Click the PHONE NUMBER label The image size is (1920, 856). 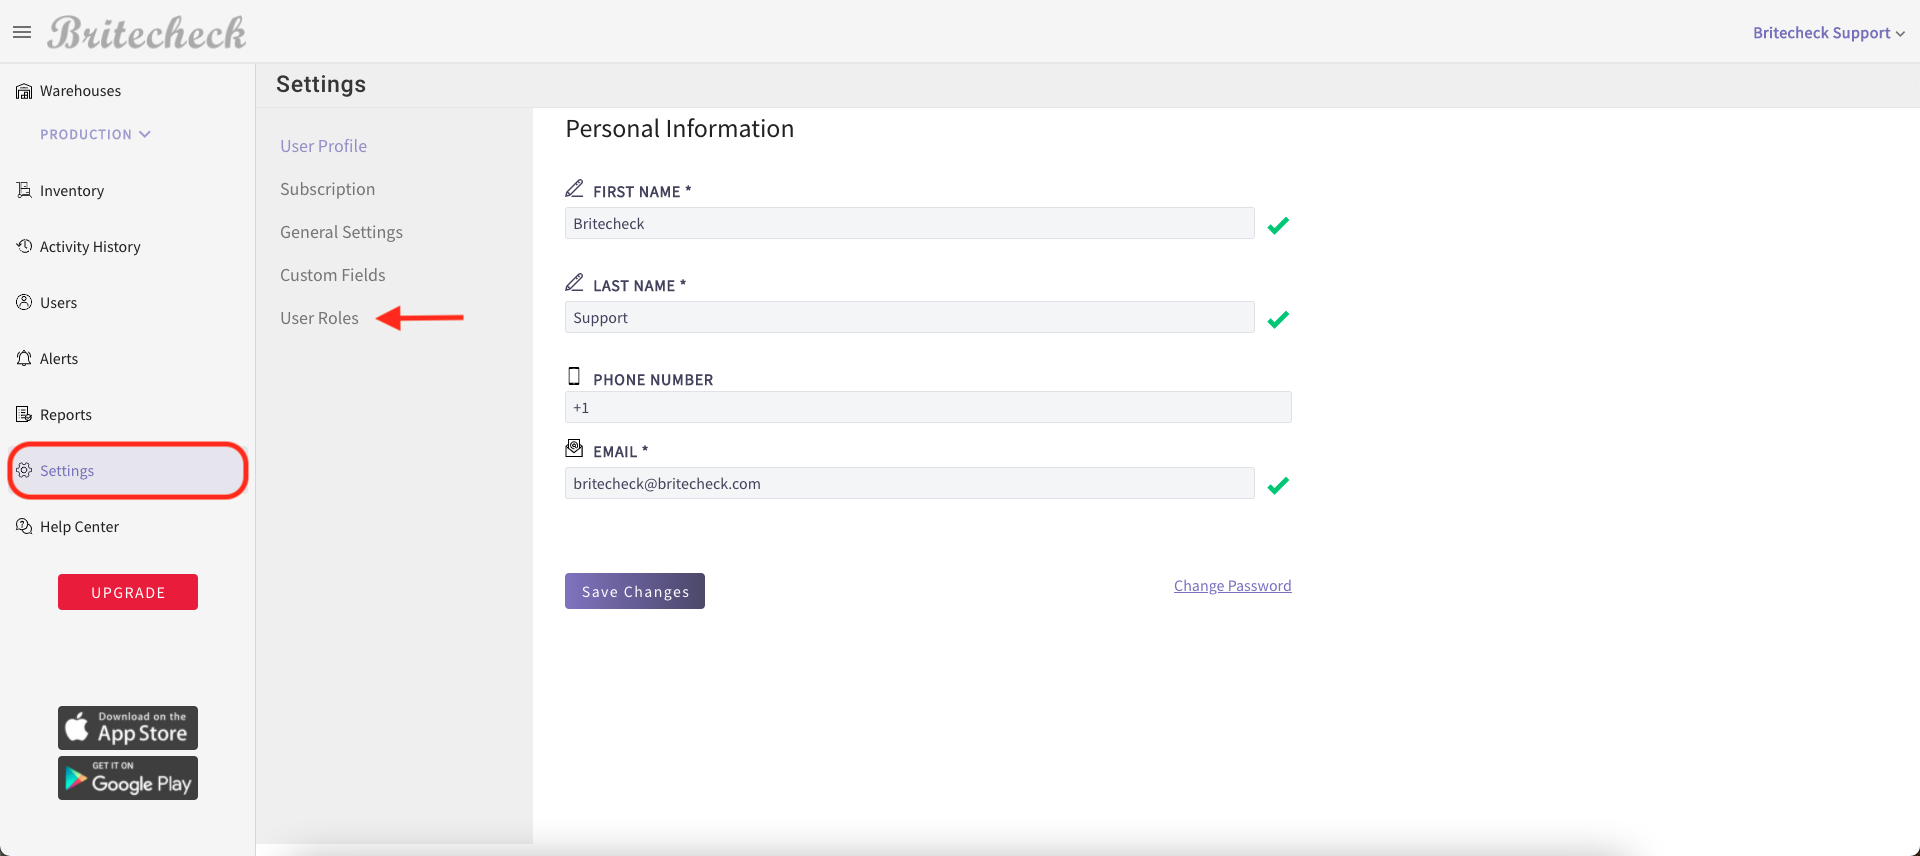click(653, 379)
